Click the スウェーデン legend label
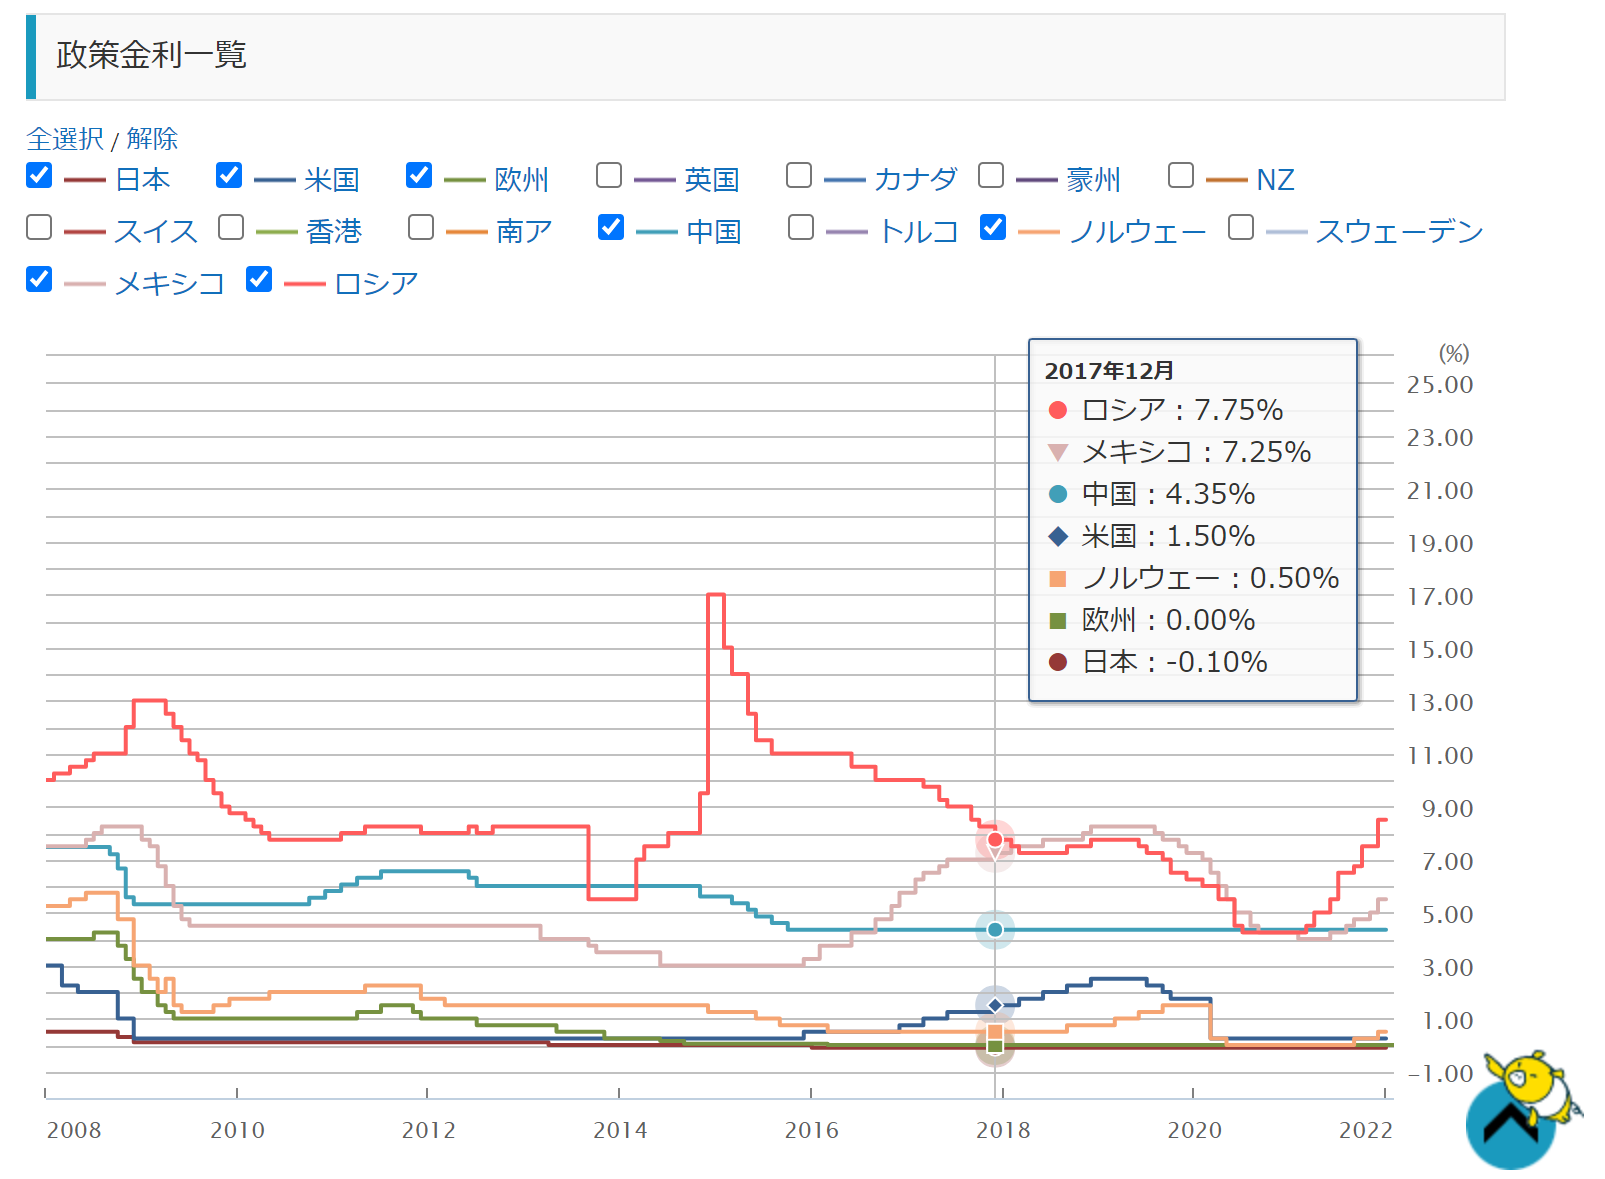The image size is (1605, 1179). click(1399, 232)
